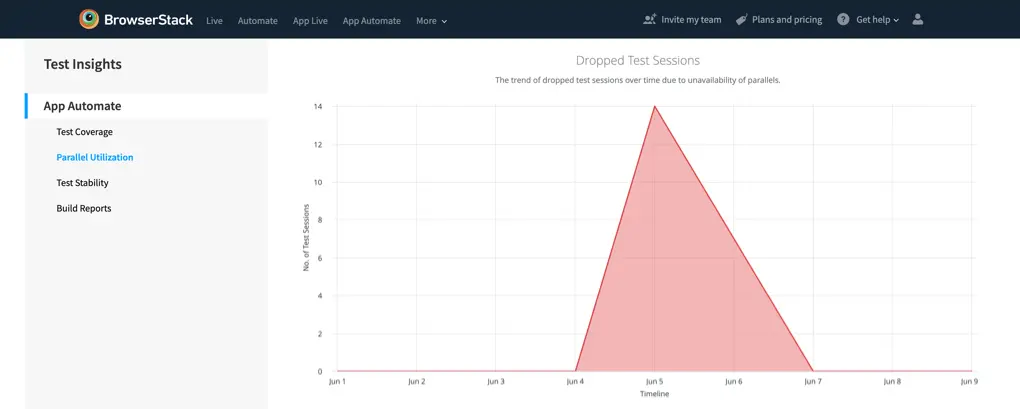The height and width of the screenshot is (409, 1020).
Task: Click the Get help question mark icon
Action: [843, 19]
